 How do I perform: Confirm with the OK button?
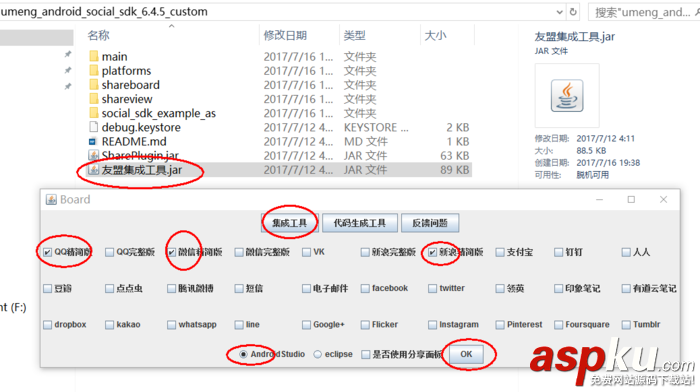[x=466, y=354]
